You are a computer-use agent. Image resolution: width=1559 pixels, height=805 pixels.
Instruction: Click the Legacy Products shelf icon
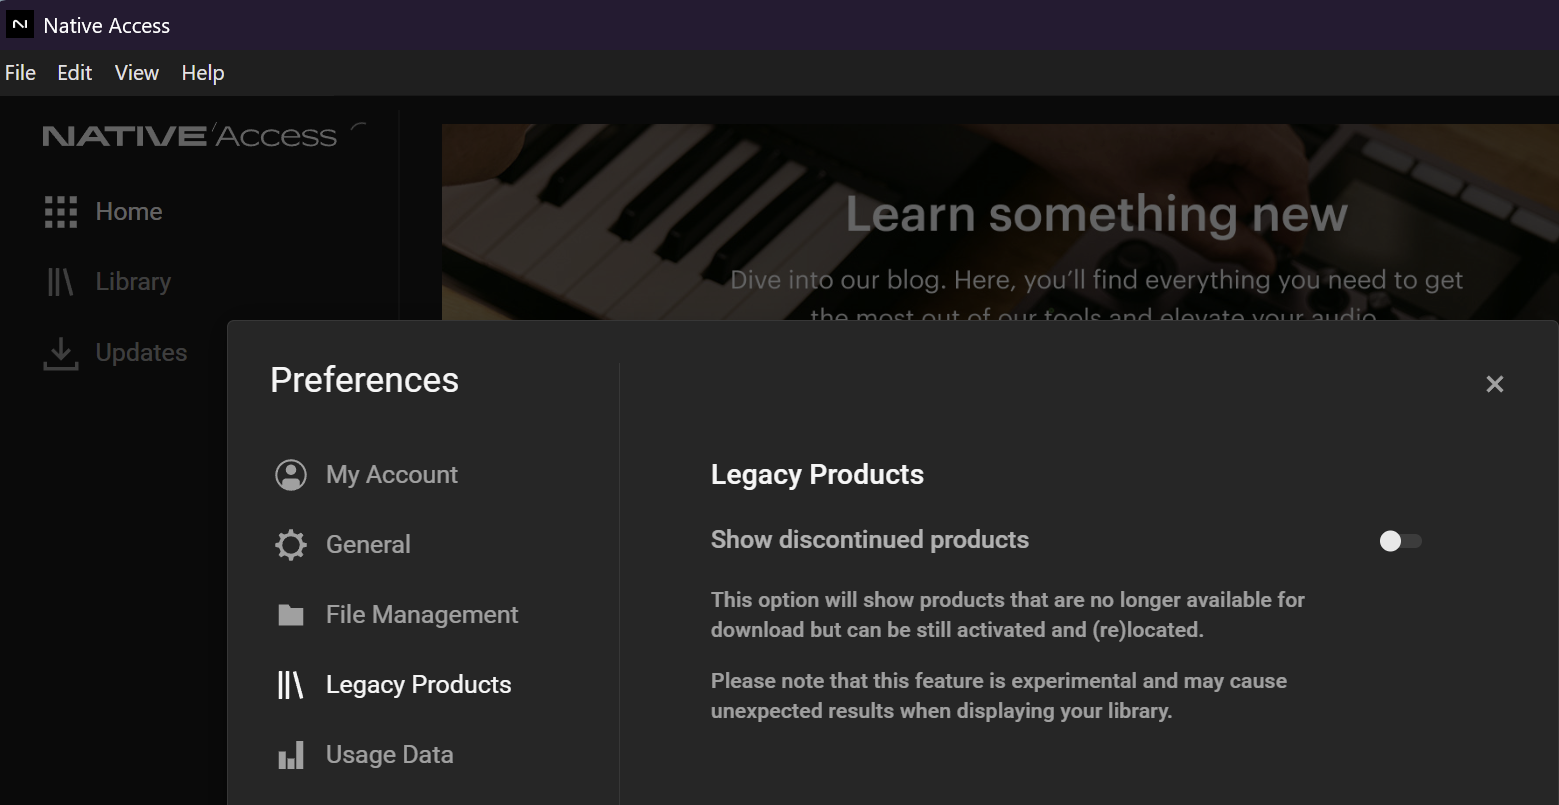click(290, 685)
